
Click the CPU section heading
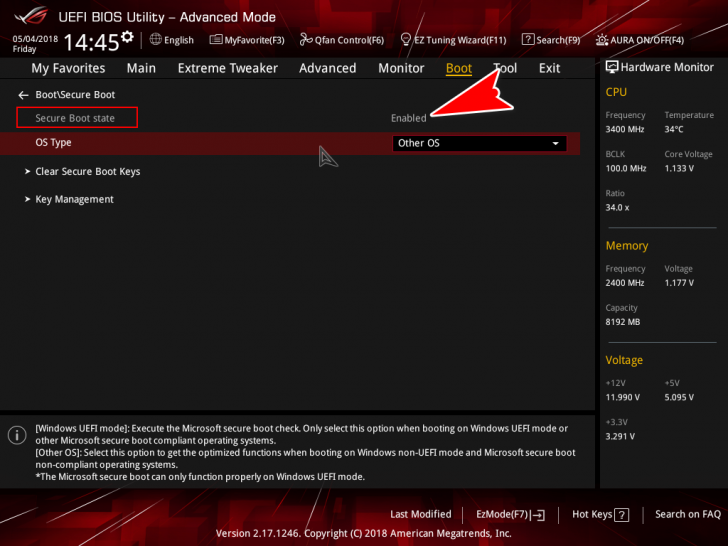(x=616, y=92)
